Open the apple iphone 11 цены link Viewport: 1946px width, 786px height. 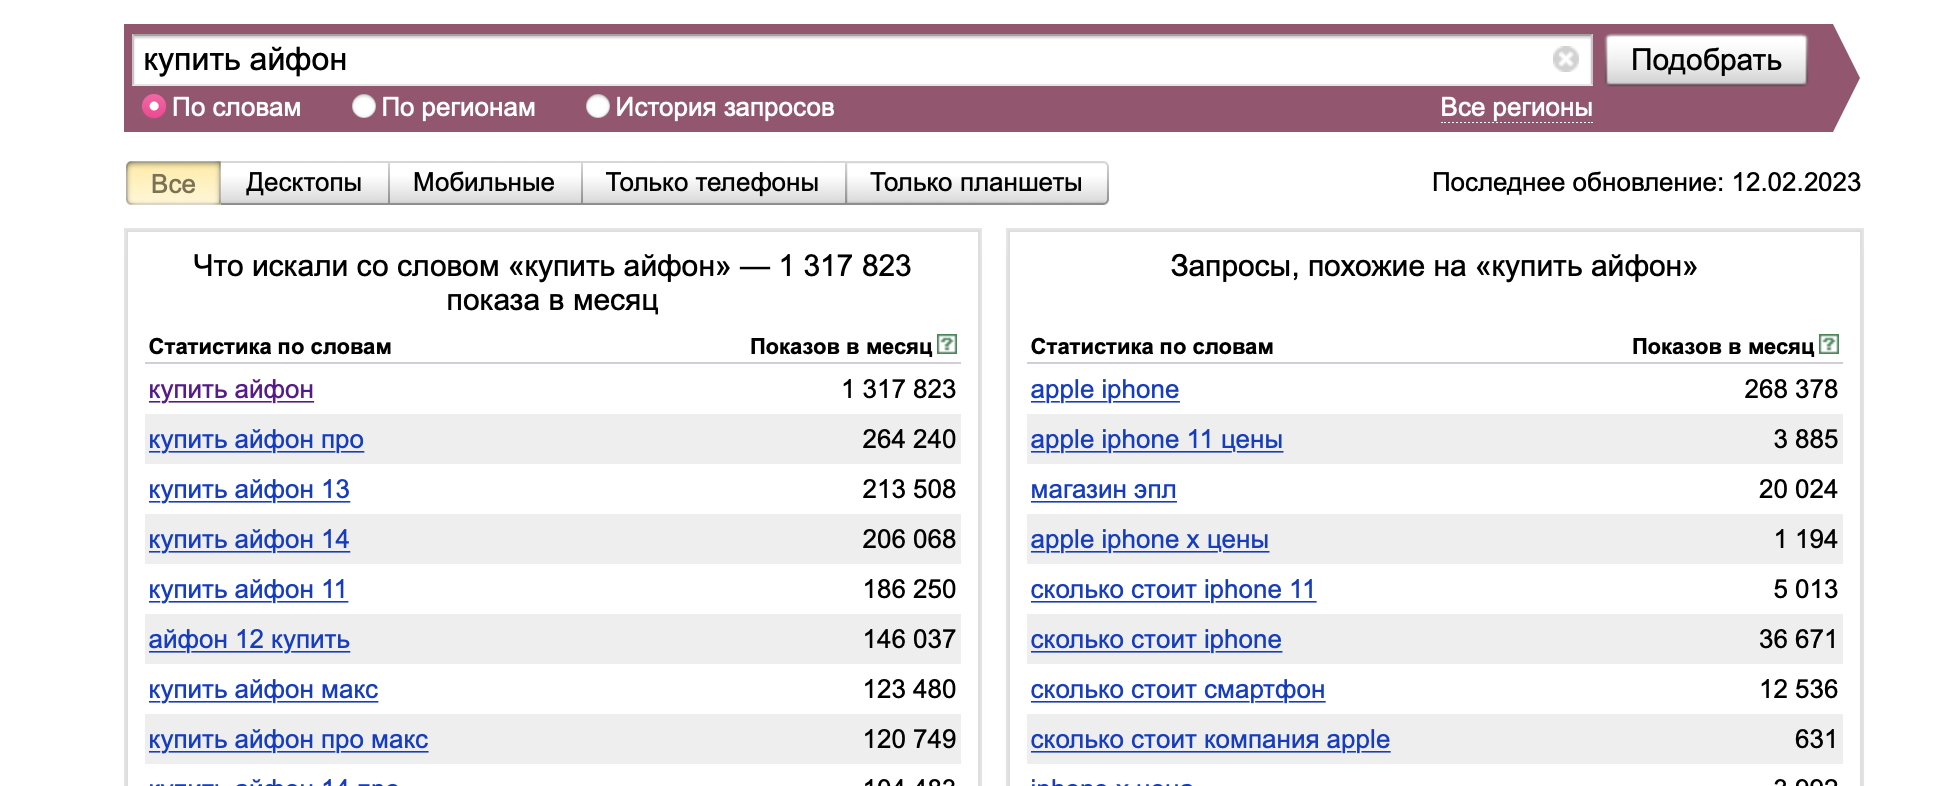1156,439
